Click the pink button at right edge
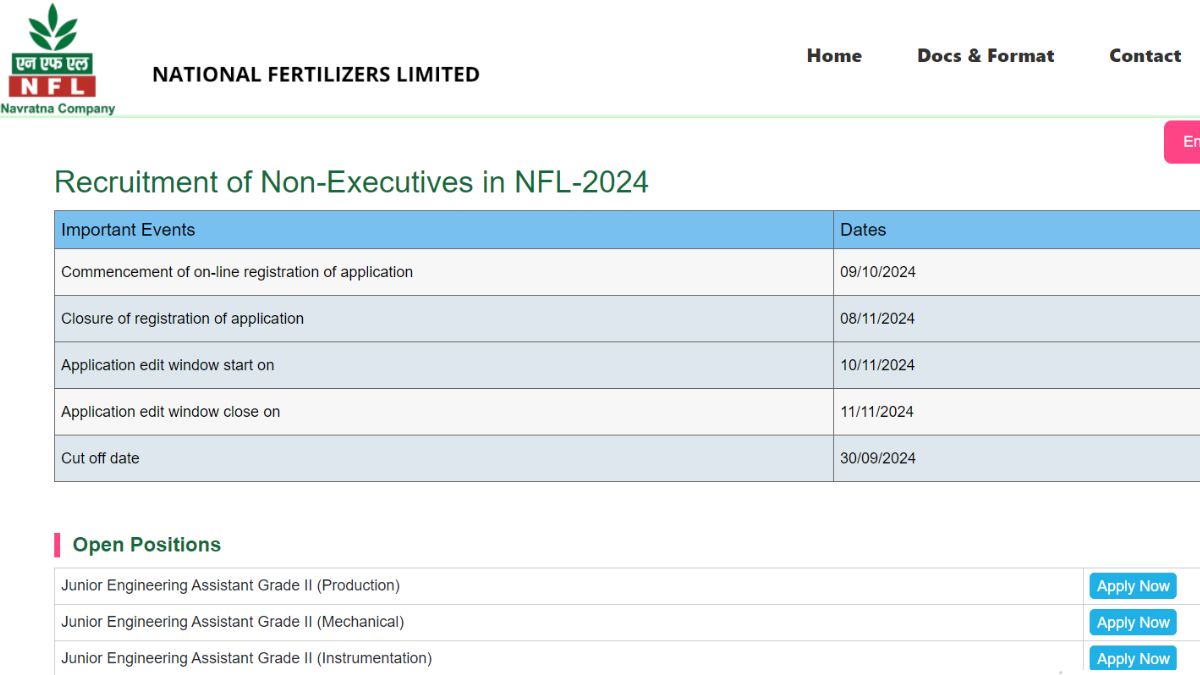This screenshot has height=675, width=1200. click(x=1184, y=142)
